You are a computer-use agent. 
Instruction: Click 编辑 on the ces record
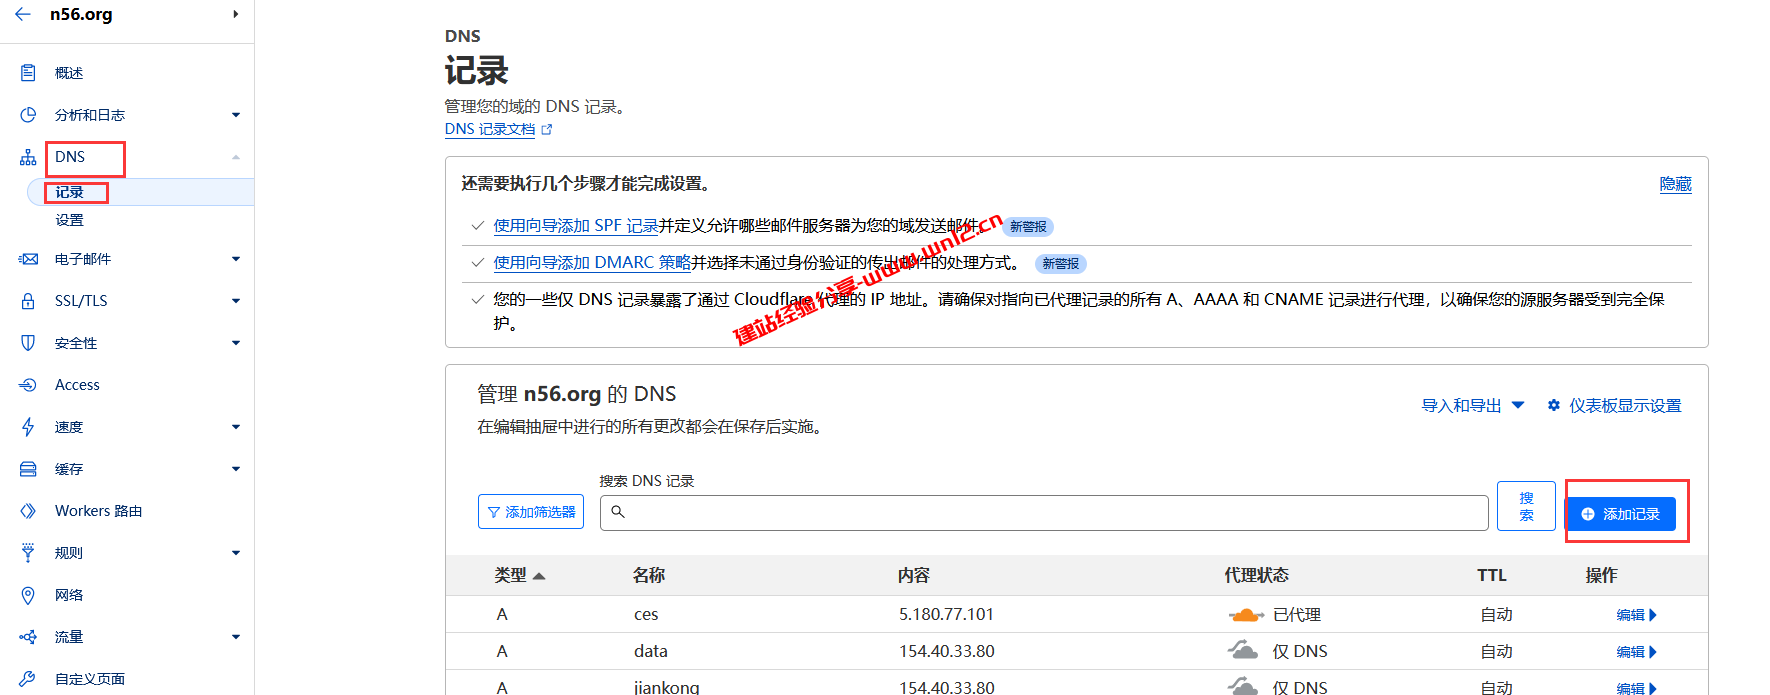(x=1637, y=615)
